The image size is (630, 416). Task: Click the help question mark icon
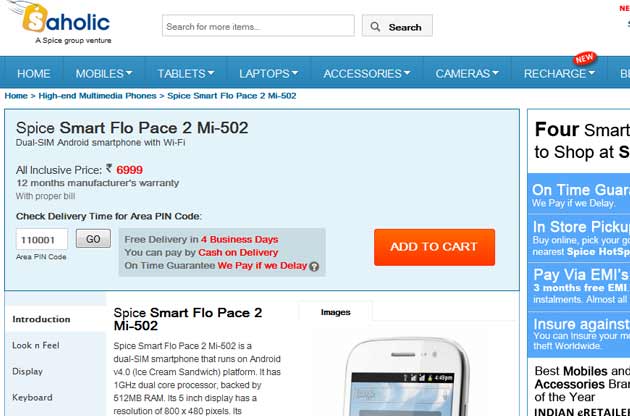[x=314, y=266]
